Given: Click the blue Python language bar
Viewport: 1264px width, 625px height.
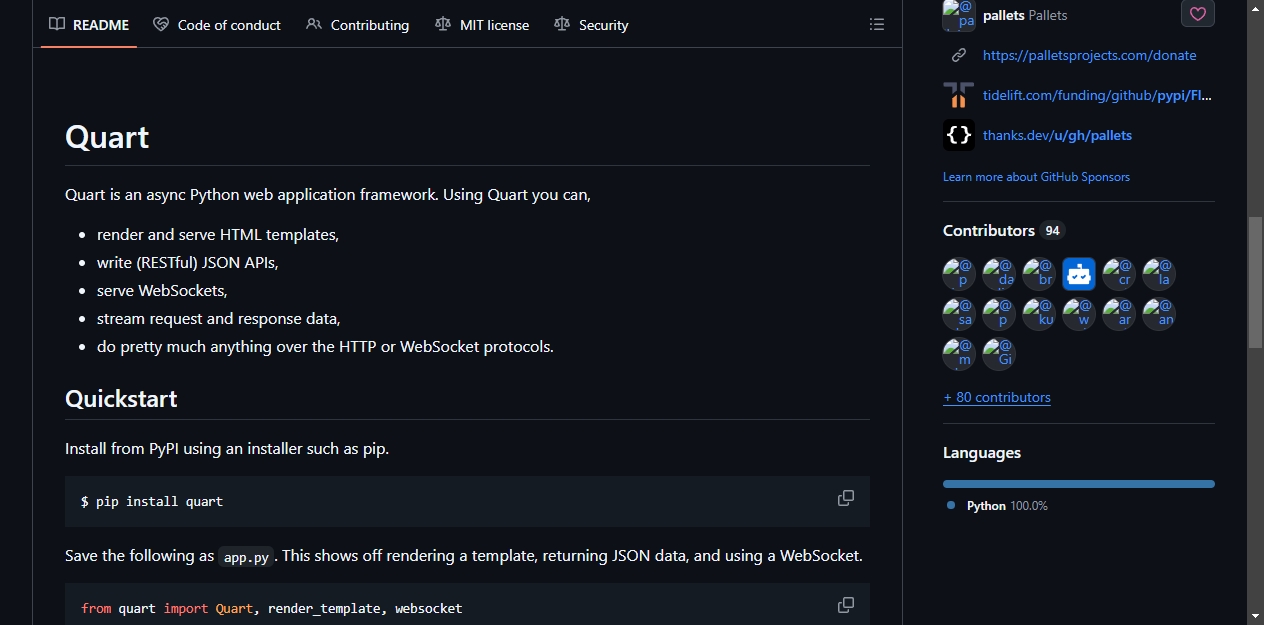Looking at the screenshot, I should [x=1079, y=484].
